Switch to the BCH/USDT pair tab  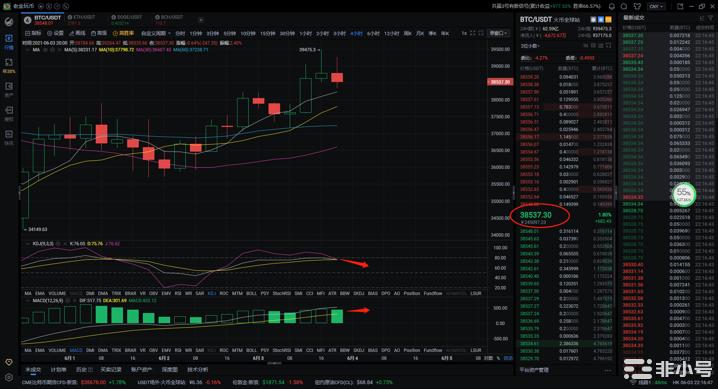point(169,20)
